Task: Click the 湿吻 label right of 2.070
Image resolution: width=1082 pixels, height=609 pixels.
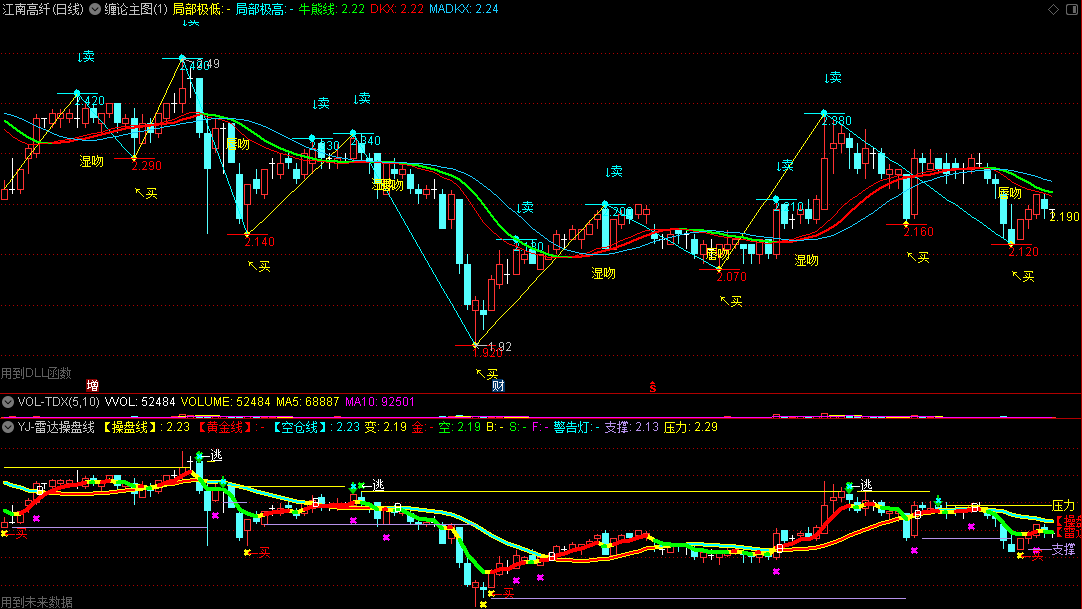Action: coord(807,261)
